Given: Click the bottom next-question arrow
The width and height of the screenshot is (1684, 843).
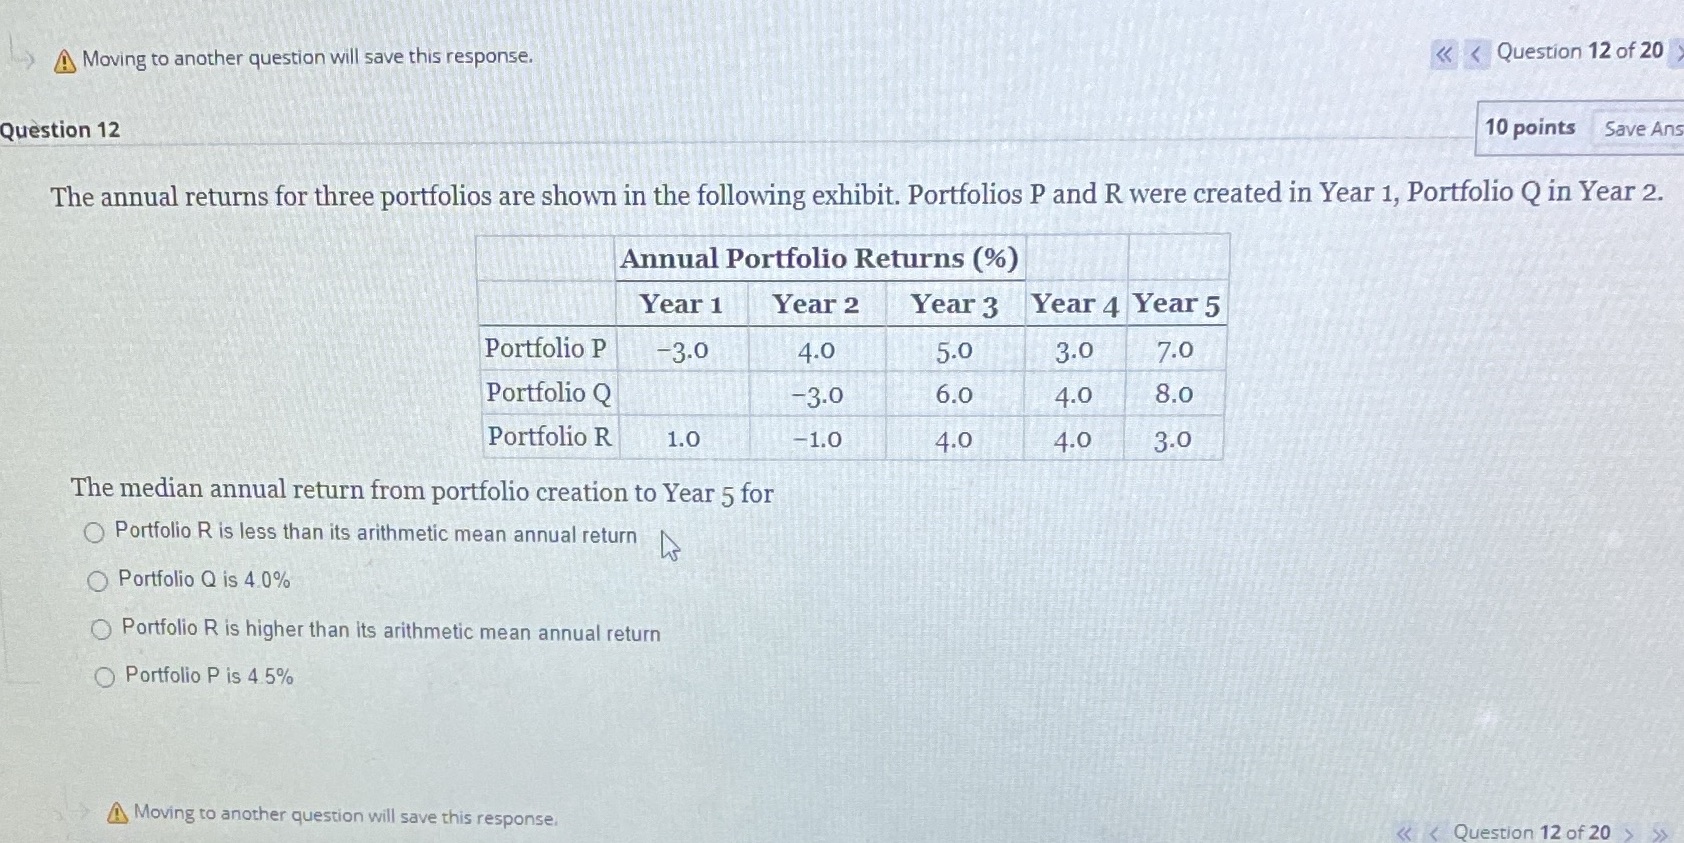Looking at the screenshot, I should click(x=1628, y=831).
